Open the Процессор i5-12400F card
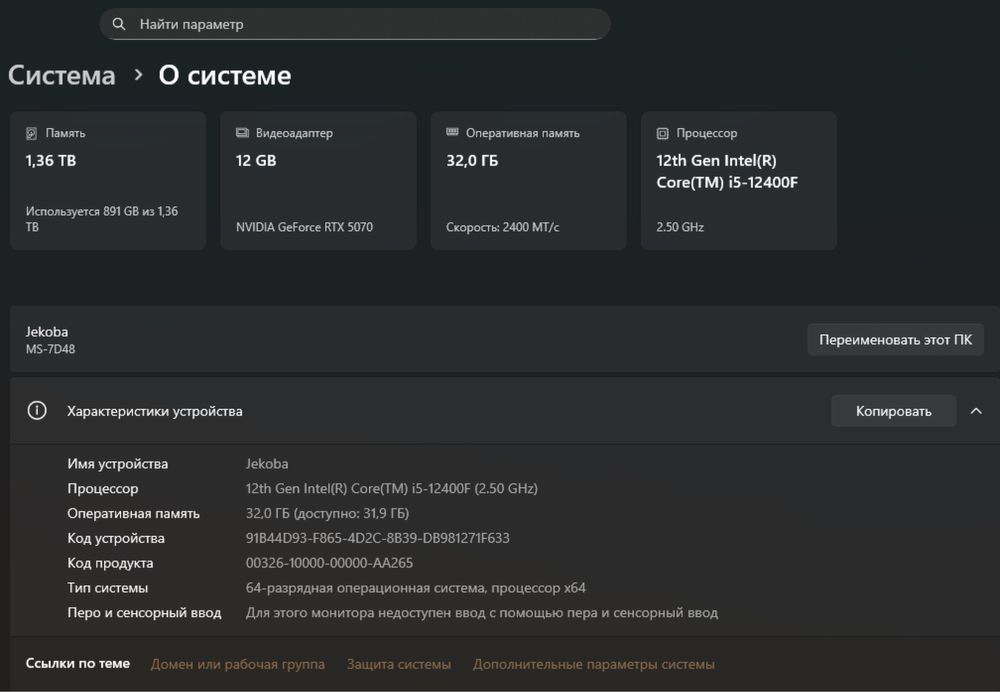The height and width of the screenshot is (692, 1000). (739, 180)
